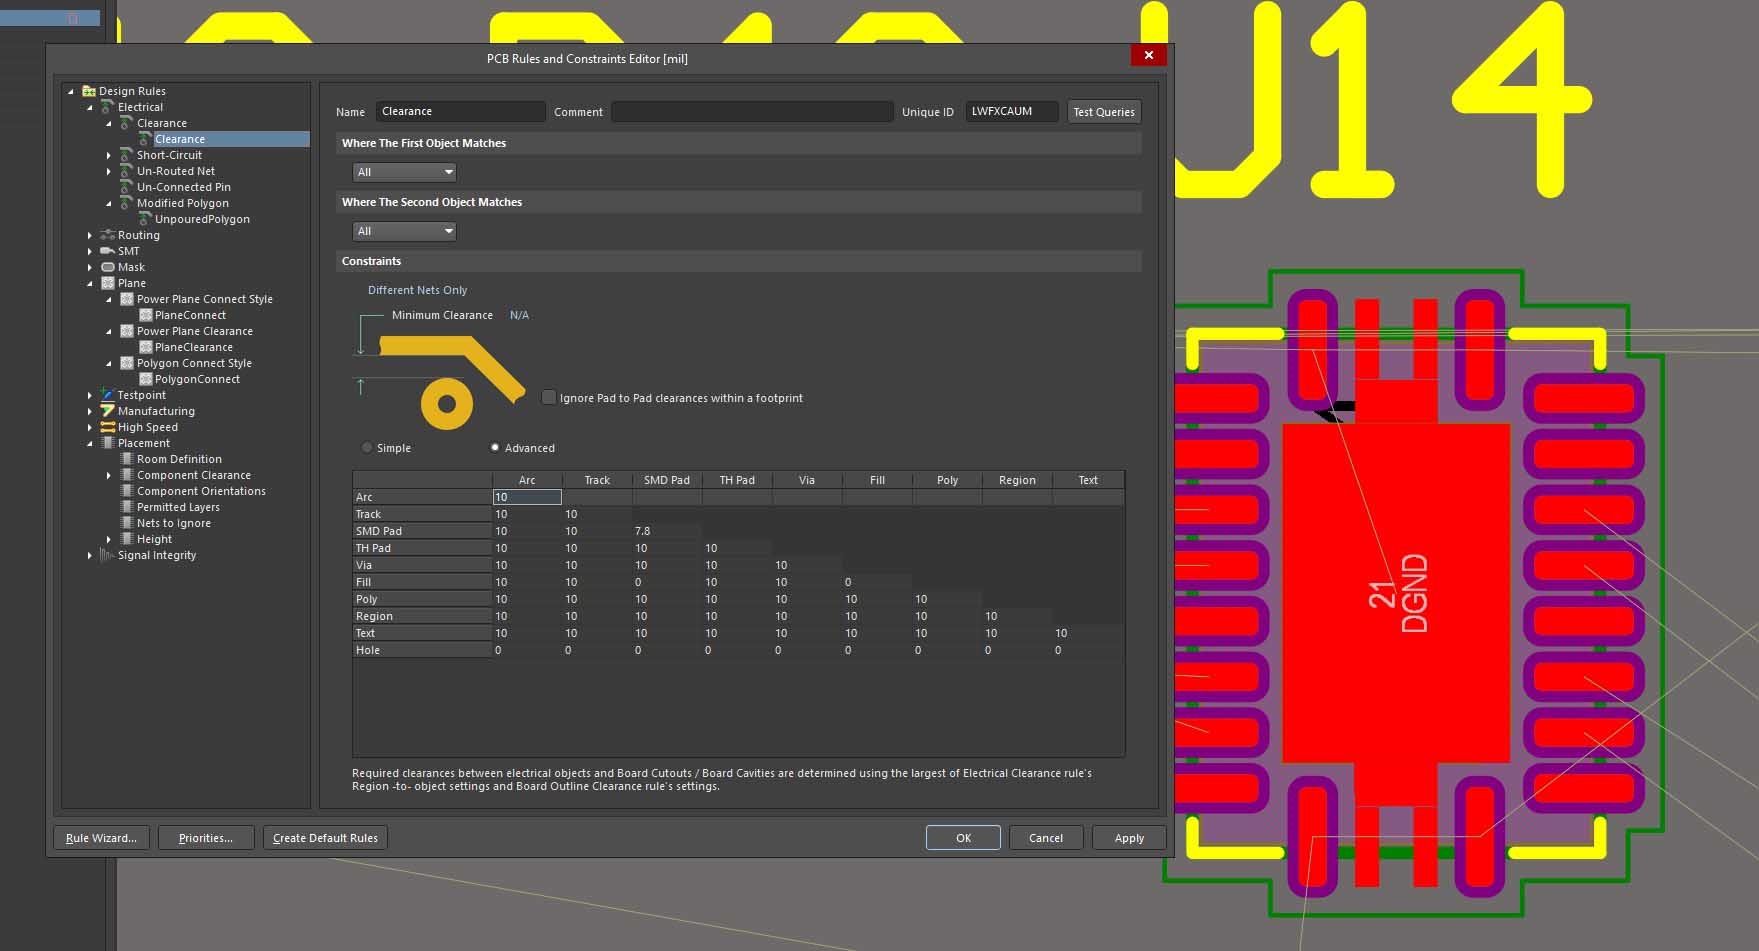Click the Testpoint category icon
The width and height of the screenshot is (1759, 951).
click(x=108, y=395)
